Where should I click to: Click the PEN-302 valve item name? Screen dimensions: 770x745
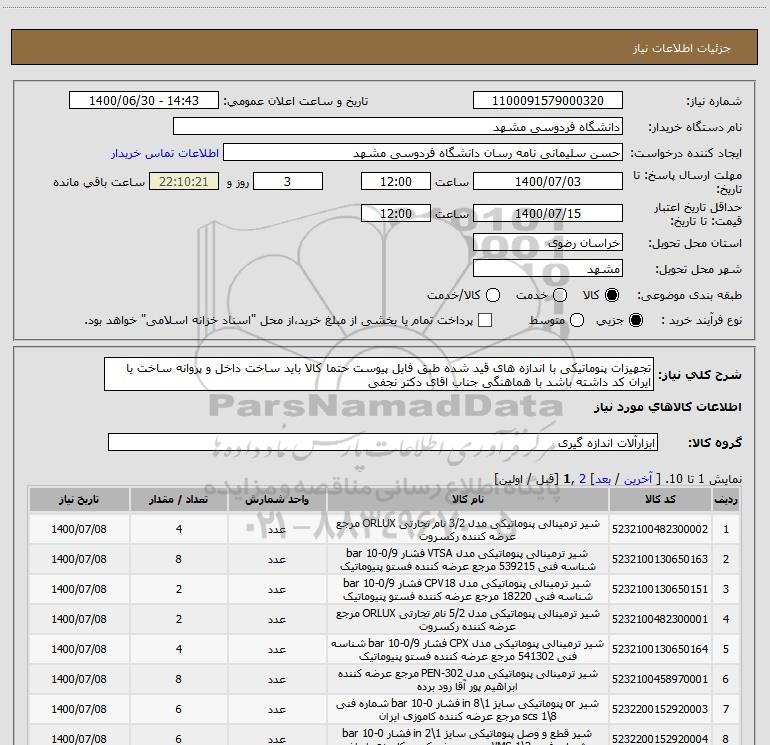click(x=468, y=679)
